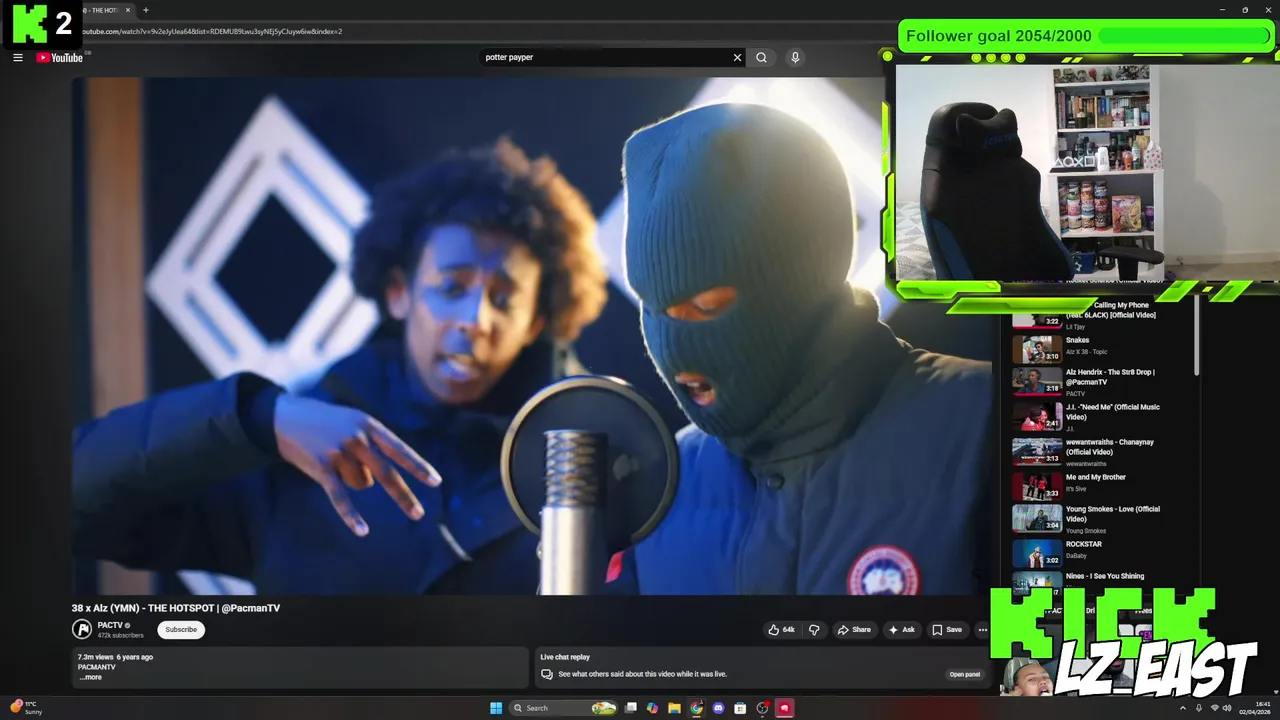Open the weather widget showing 11°C Sunny

[x=26, y=708]
